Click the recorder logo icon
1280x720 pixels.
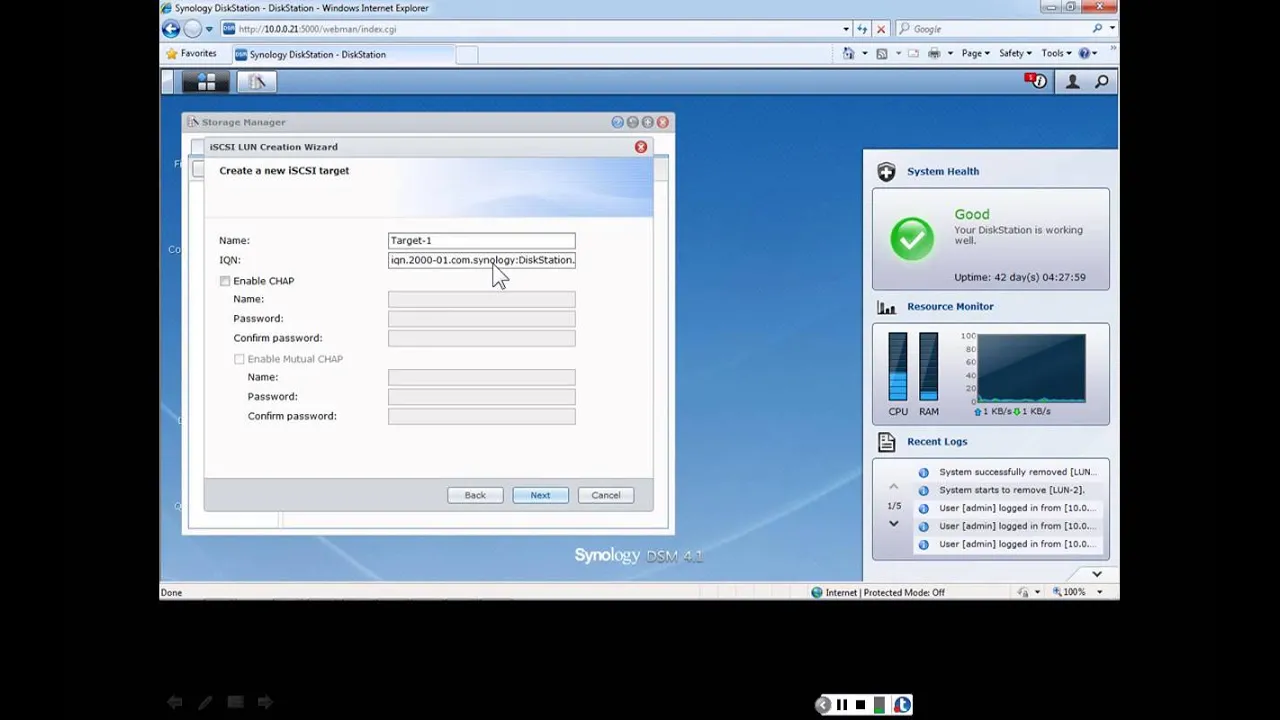pos(902,705)
